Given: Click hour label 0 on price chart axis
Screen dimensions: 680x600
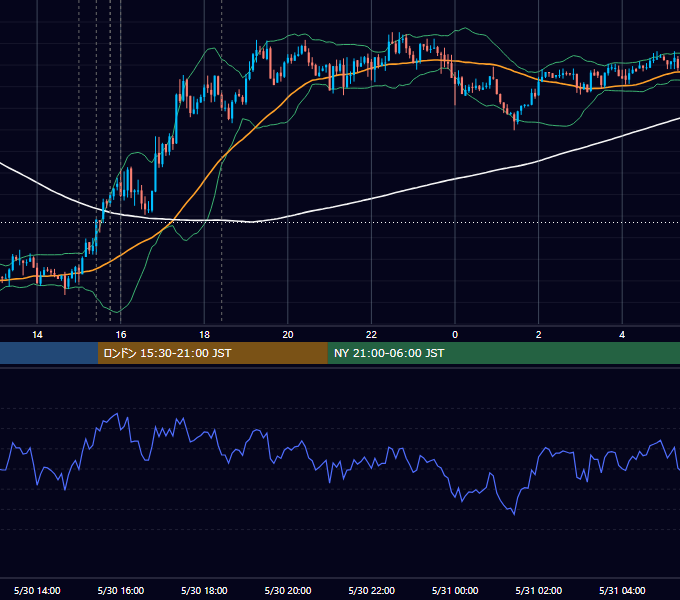Looking at the screenshot, I should 455,335.
